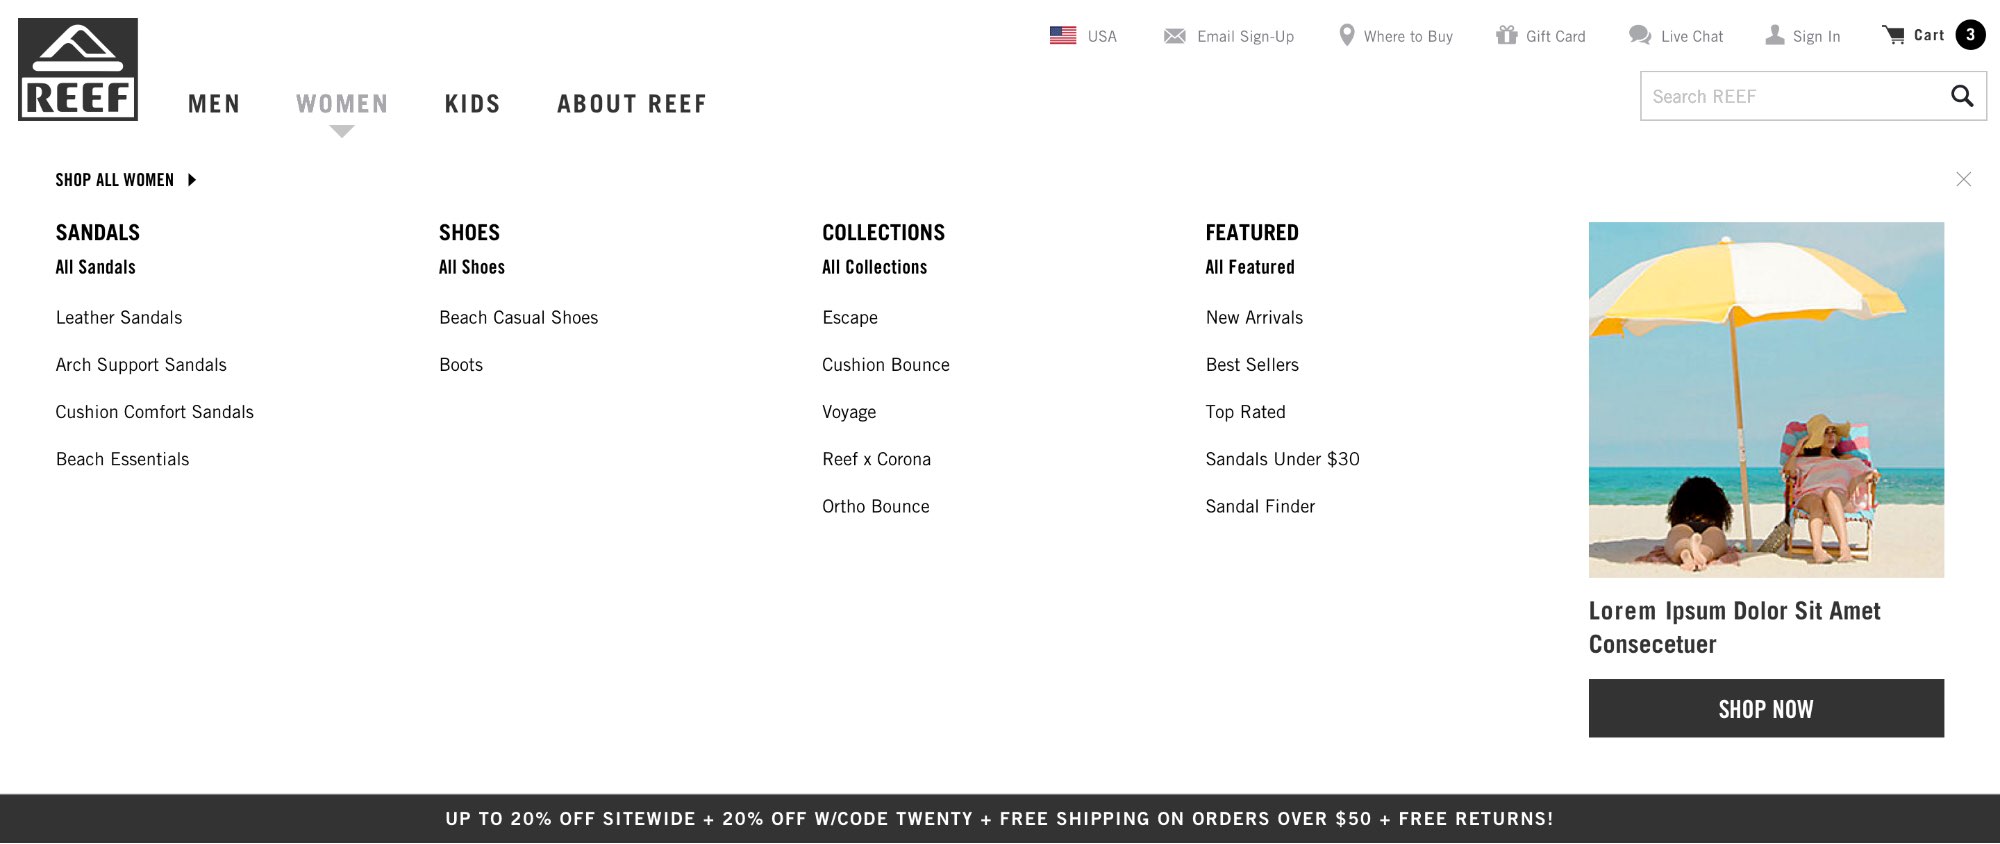Click the REEF logo

click(x=78, y=69)
